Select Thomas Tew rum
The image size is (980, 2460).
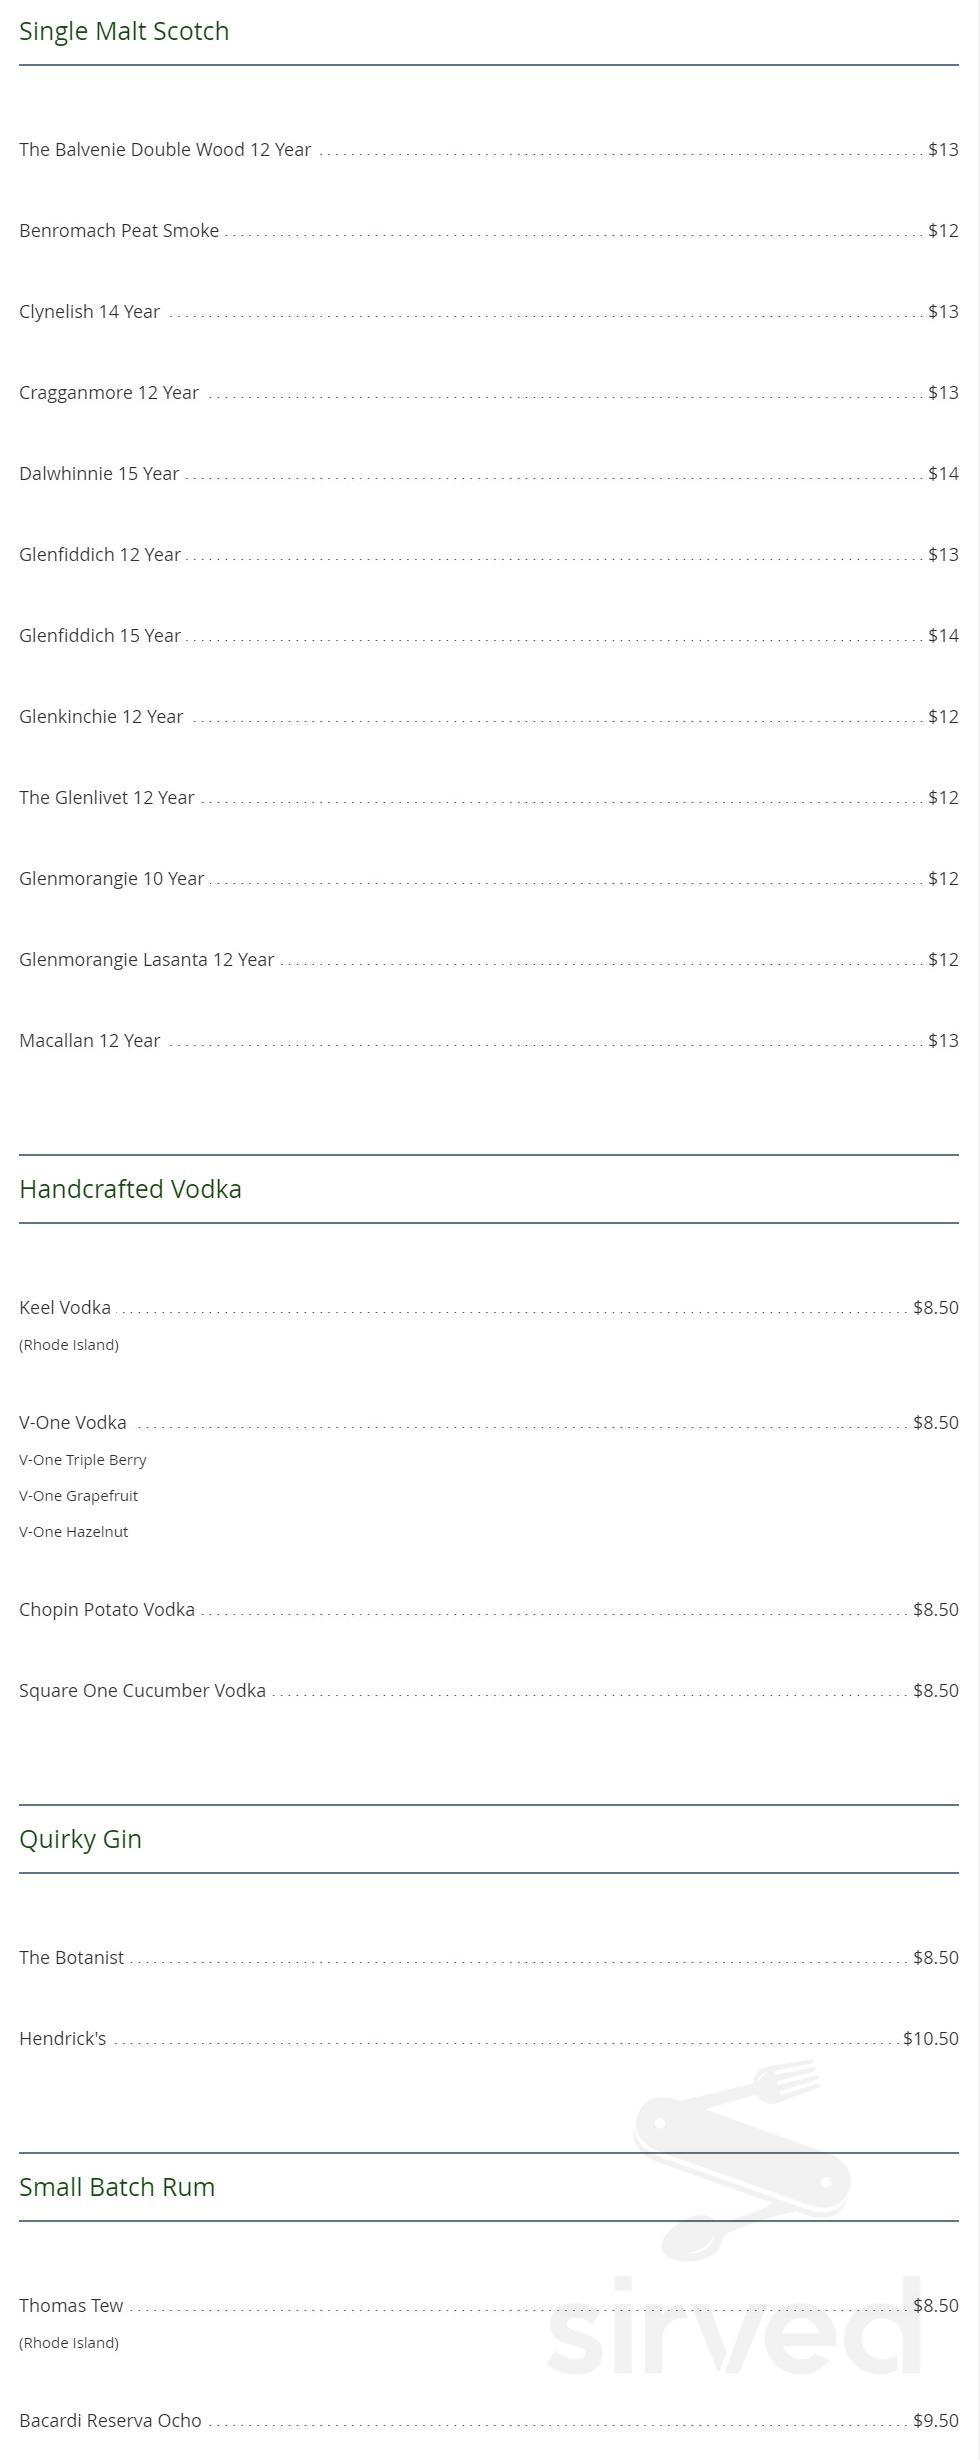point(71,2306)
